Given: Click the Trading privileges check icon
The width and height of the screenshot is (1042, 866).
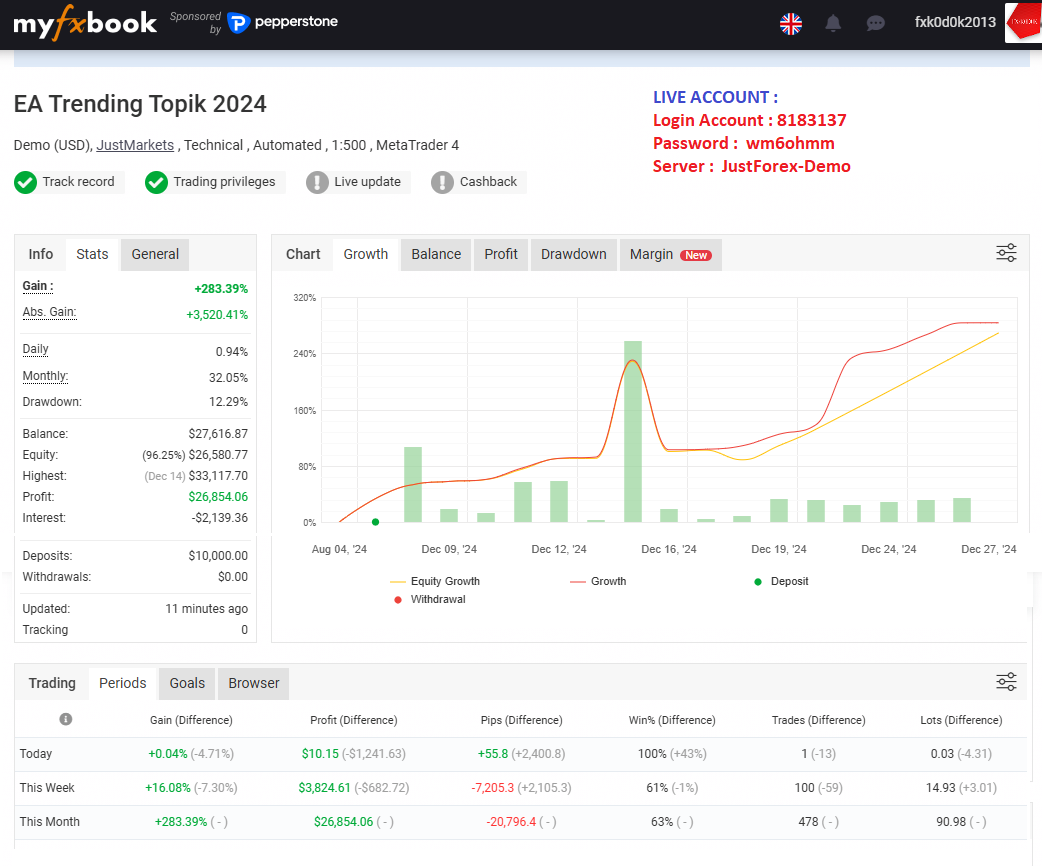Looking at the screenshot, I should [156, 182].
